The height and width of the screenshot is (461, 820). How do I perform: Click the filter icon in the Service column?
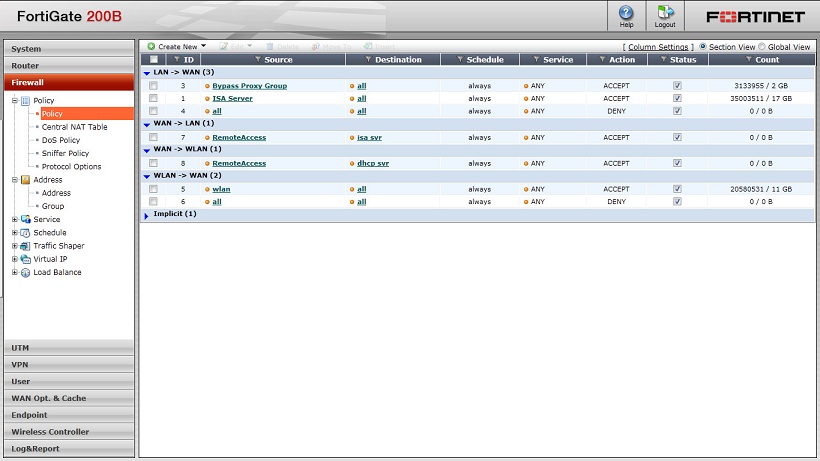coord(537,60)
